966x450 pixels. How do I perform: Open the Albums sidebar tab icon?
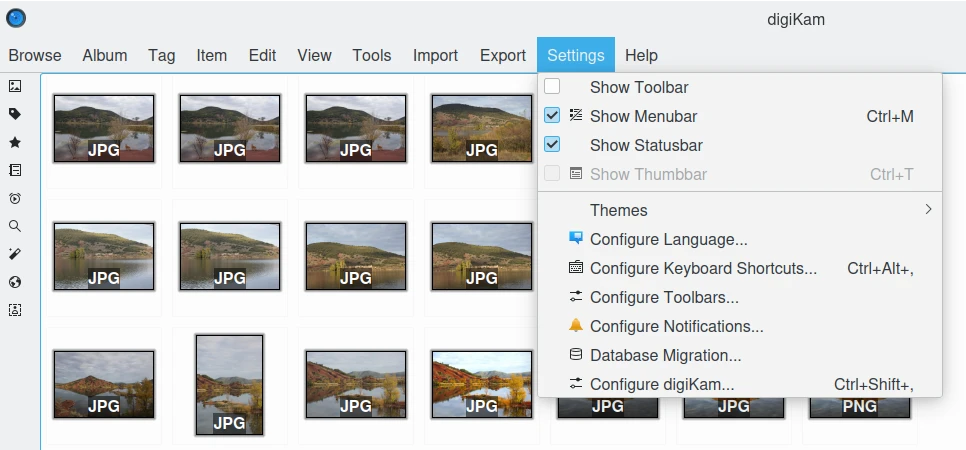(15, 86)
